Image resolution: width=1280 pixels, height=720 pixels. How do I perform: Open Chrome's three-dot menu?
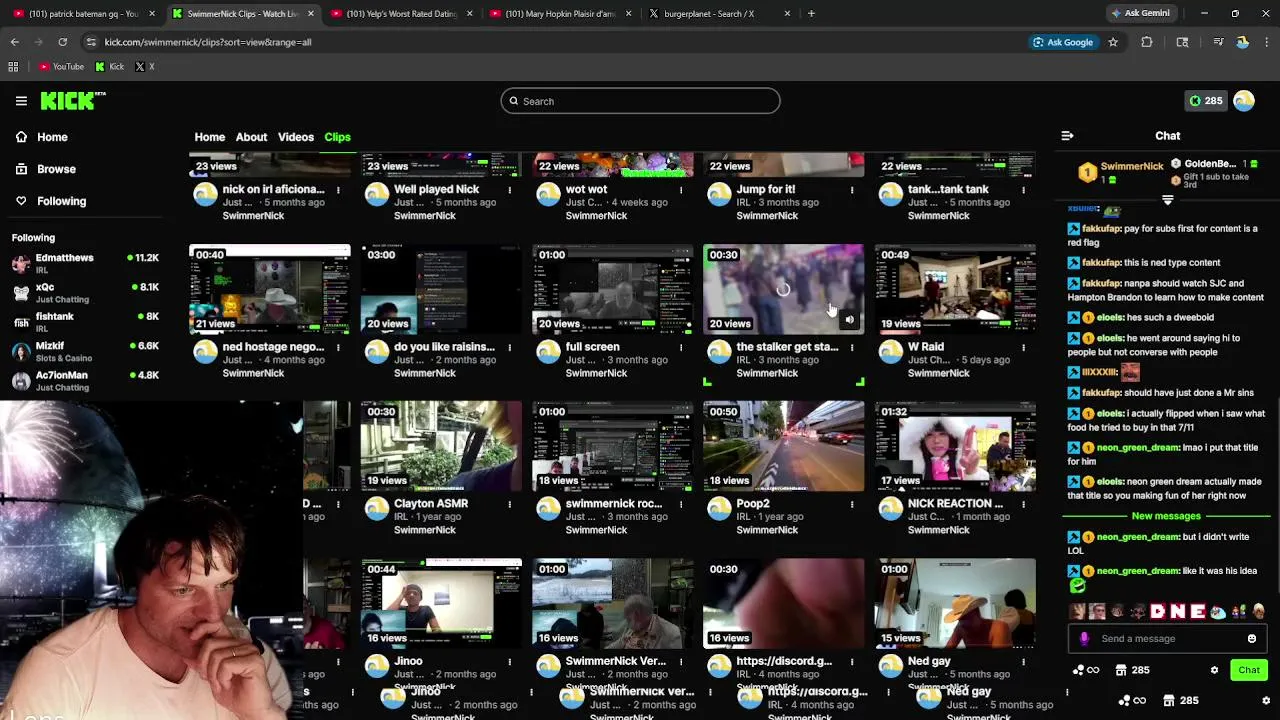tap(1266, 42)
